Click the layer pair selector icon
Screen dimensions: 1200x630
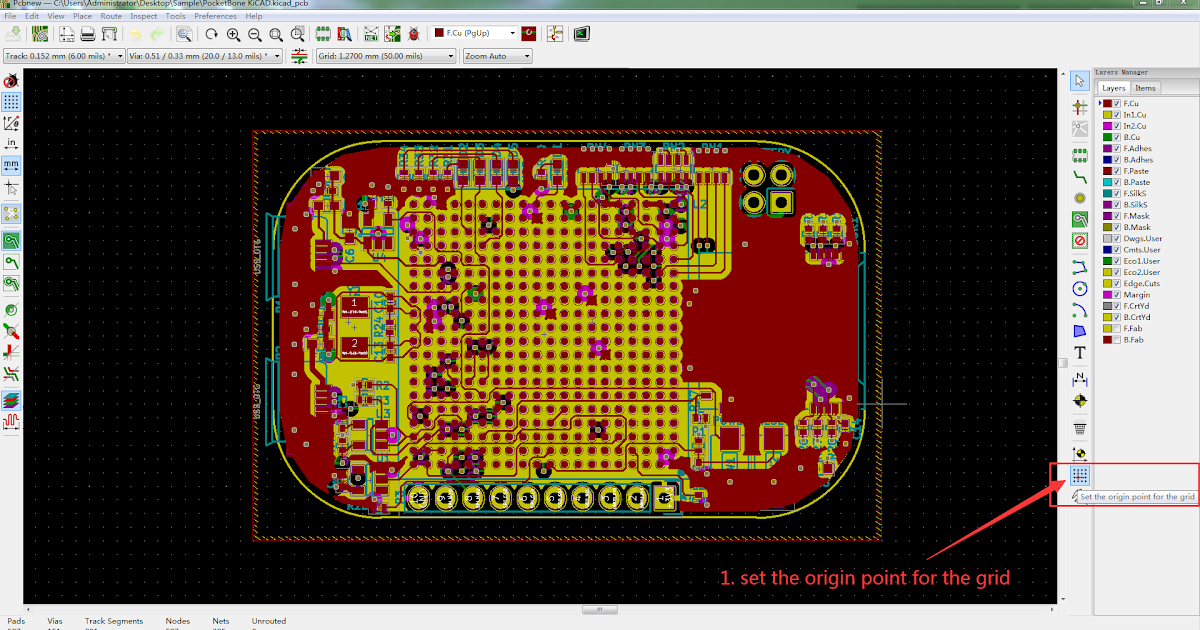point(529,34)
